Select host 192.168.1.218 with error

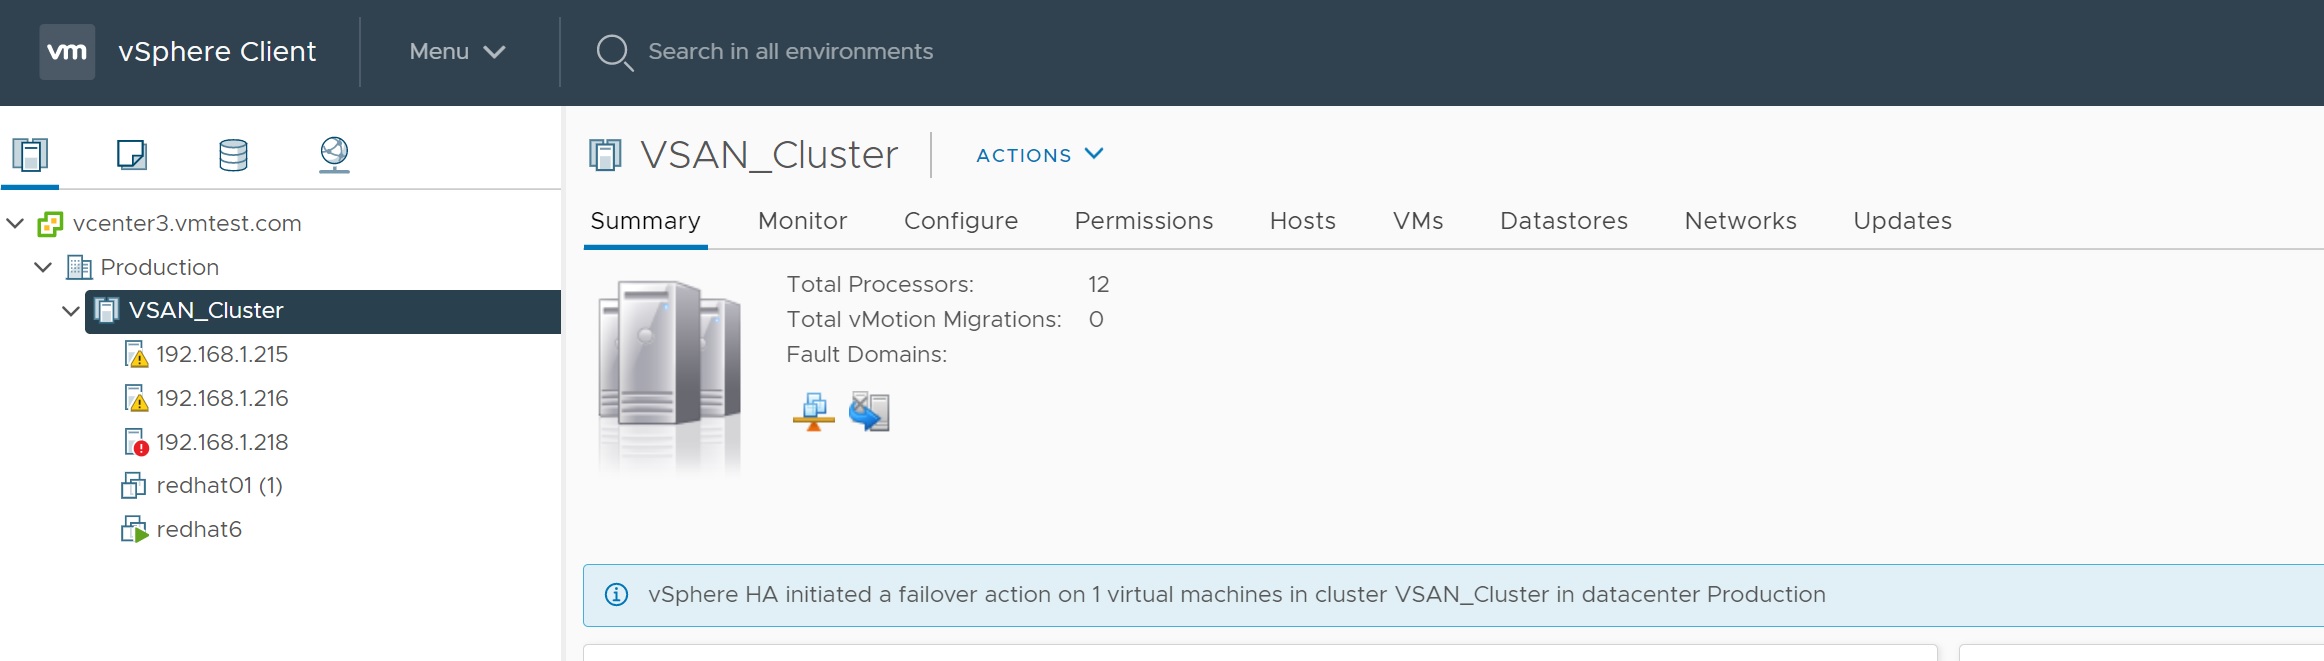pos(221,442)
